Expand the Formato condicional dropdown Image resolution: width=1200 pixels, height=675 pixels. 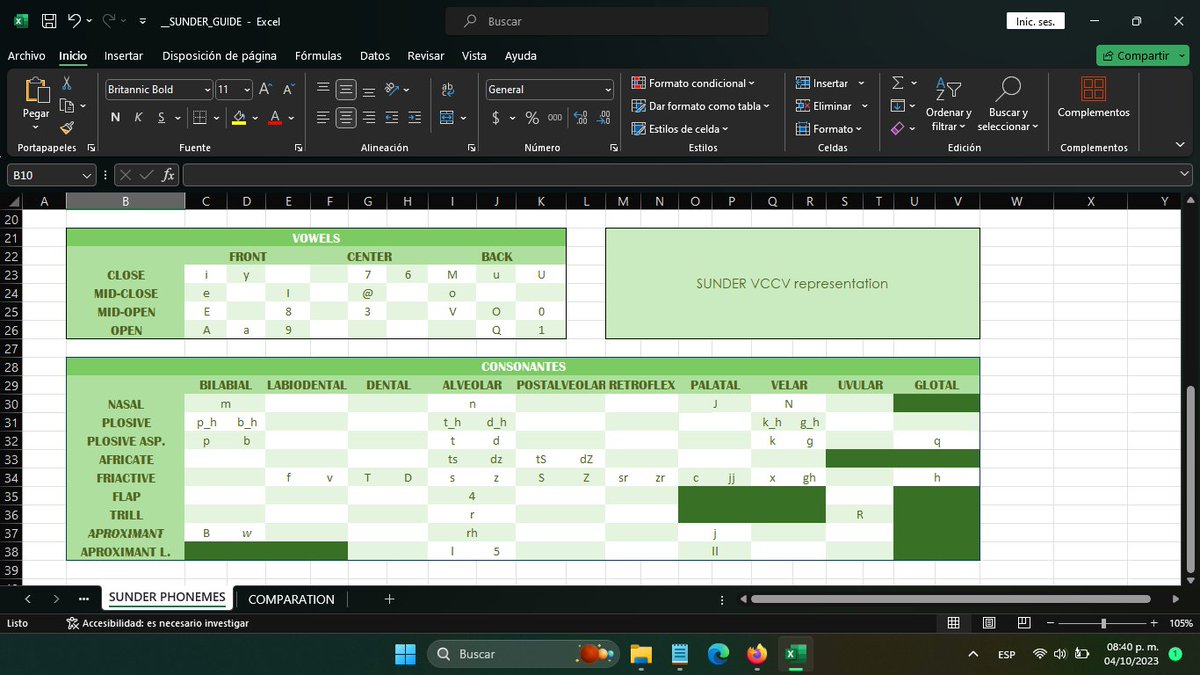point(694,83)
